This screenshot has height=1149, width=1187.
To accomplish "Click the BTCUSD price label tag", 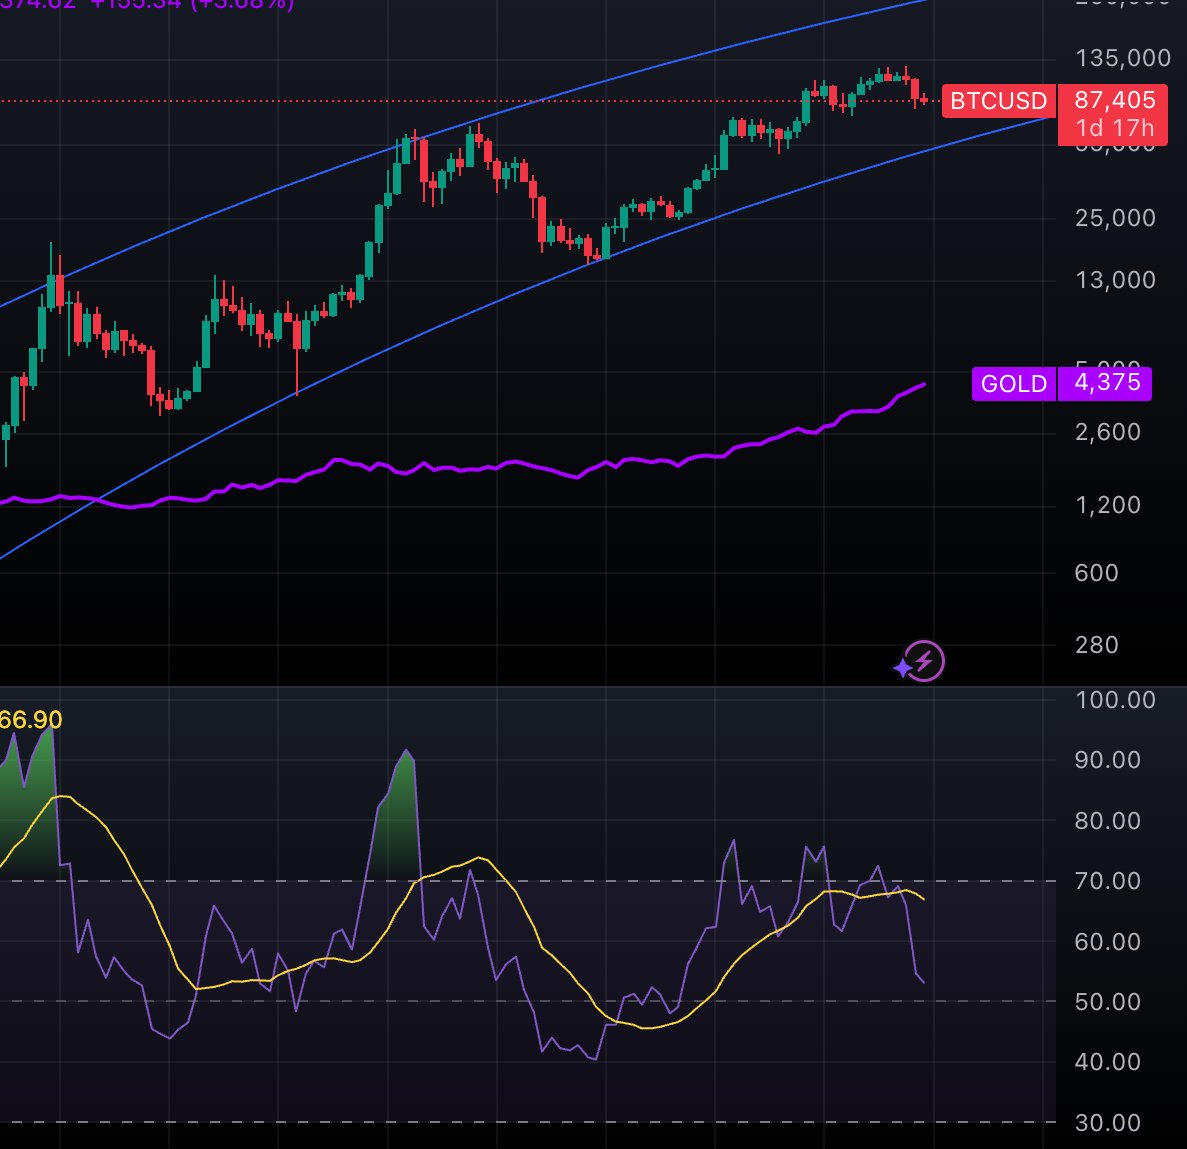I will 999,101.
